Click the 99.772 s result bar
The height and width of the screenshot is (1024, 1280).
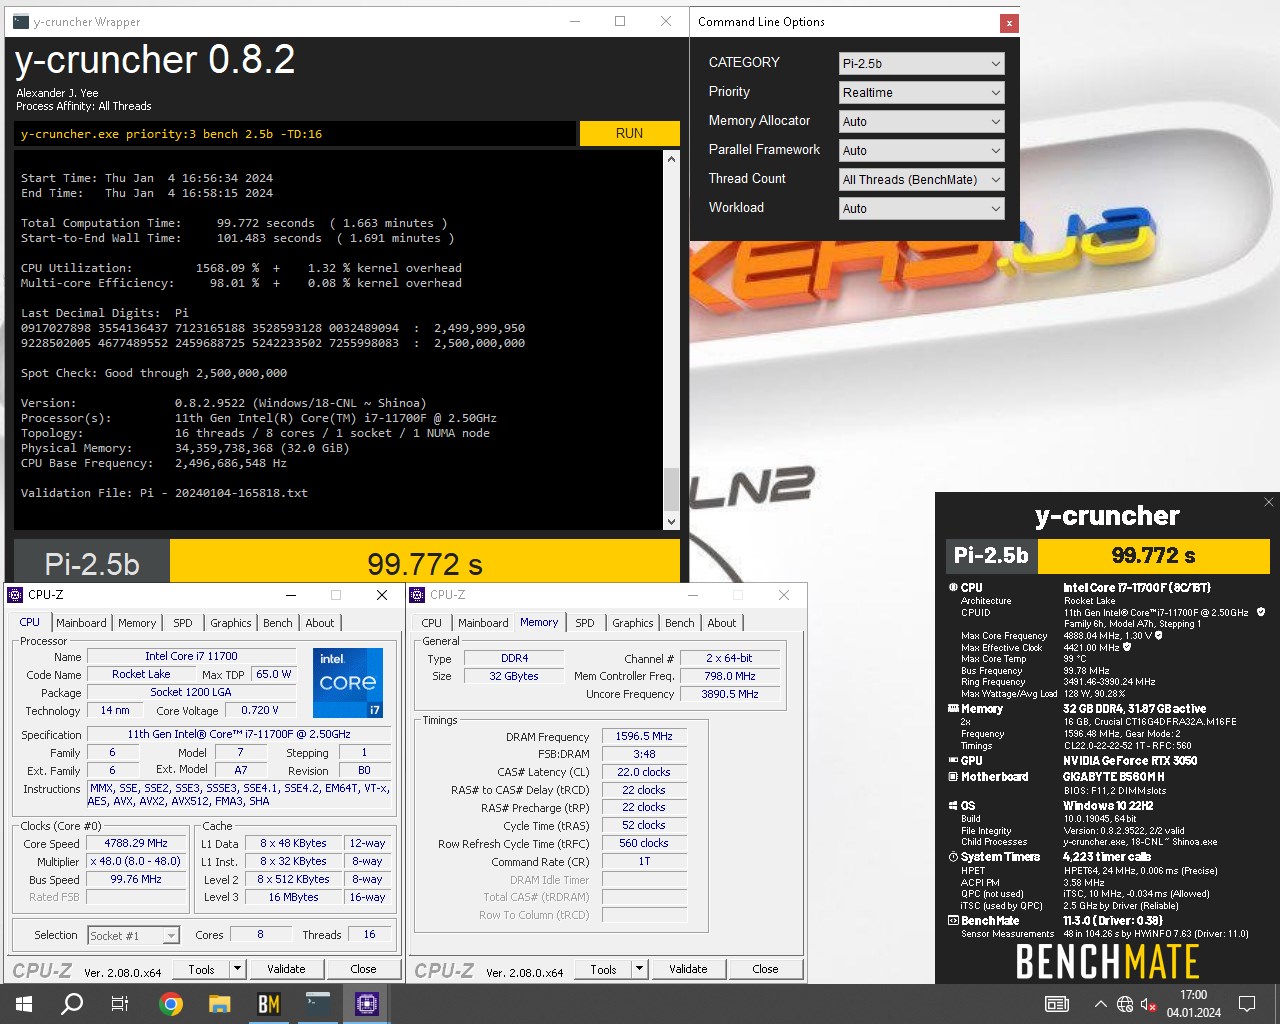coord(425,563)
